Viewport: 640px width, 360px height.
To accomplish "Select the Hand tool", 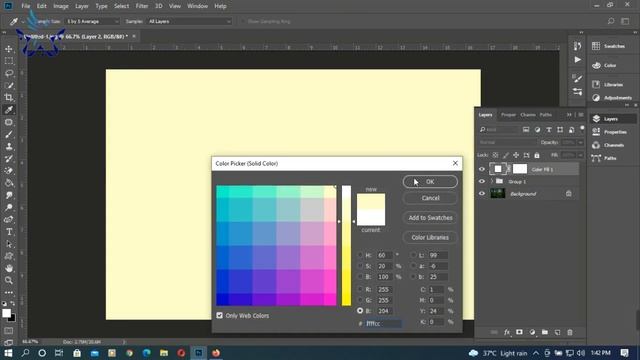I will coord(9,268).
